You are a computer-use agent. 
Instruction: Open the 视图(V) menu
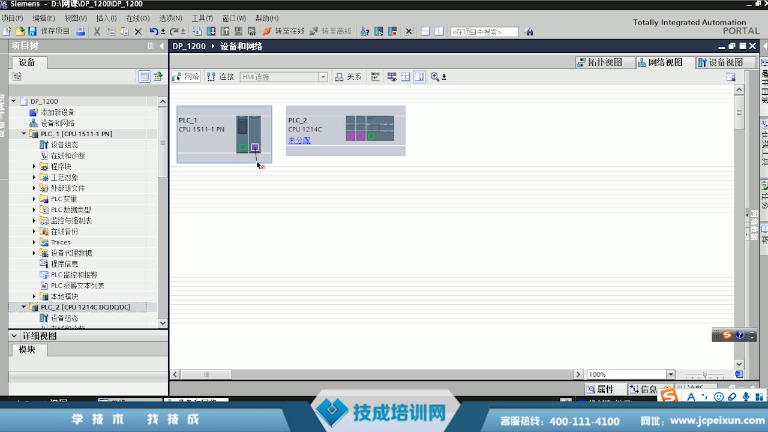[x=76, y=18]
